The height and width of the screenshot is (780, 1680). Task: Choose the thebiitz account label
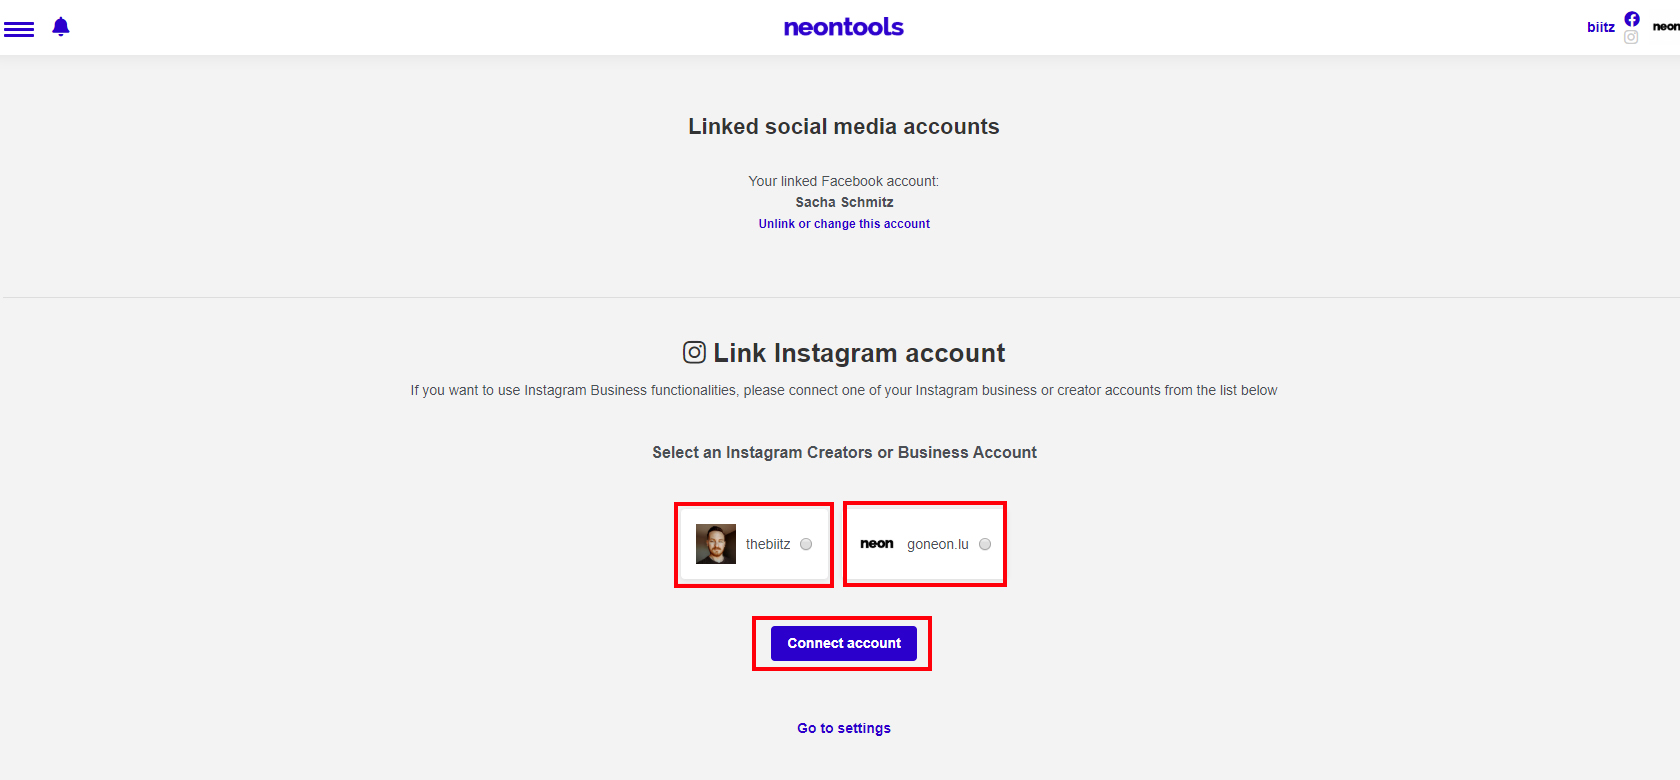768,544
